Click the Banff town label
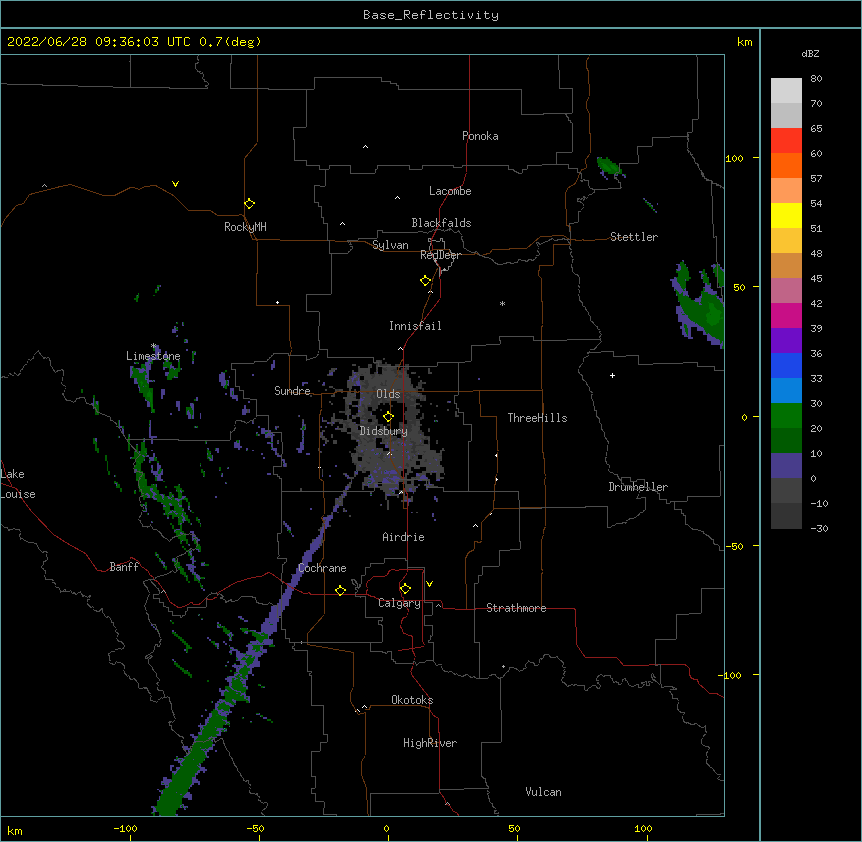This screenshot has height=842, width=862. click(x=124, y=567)
